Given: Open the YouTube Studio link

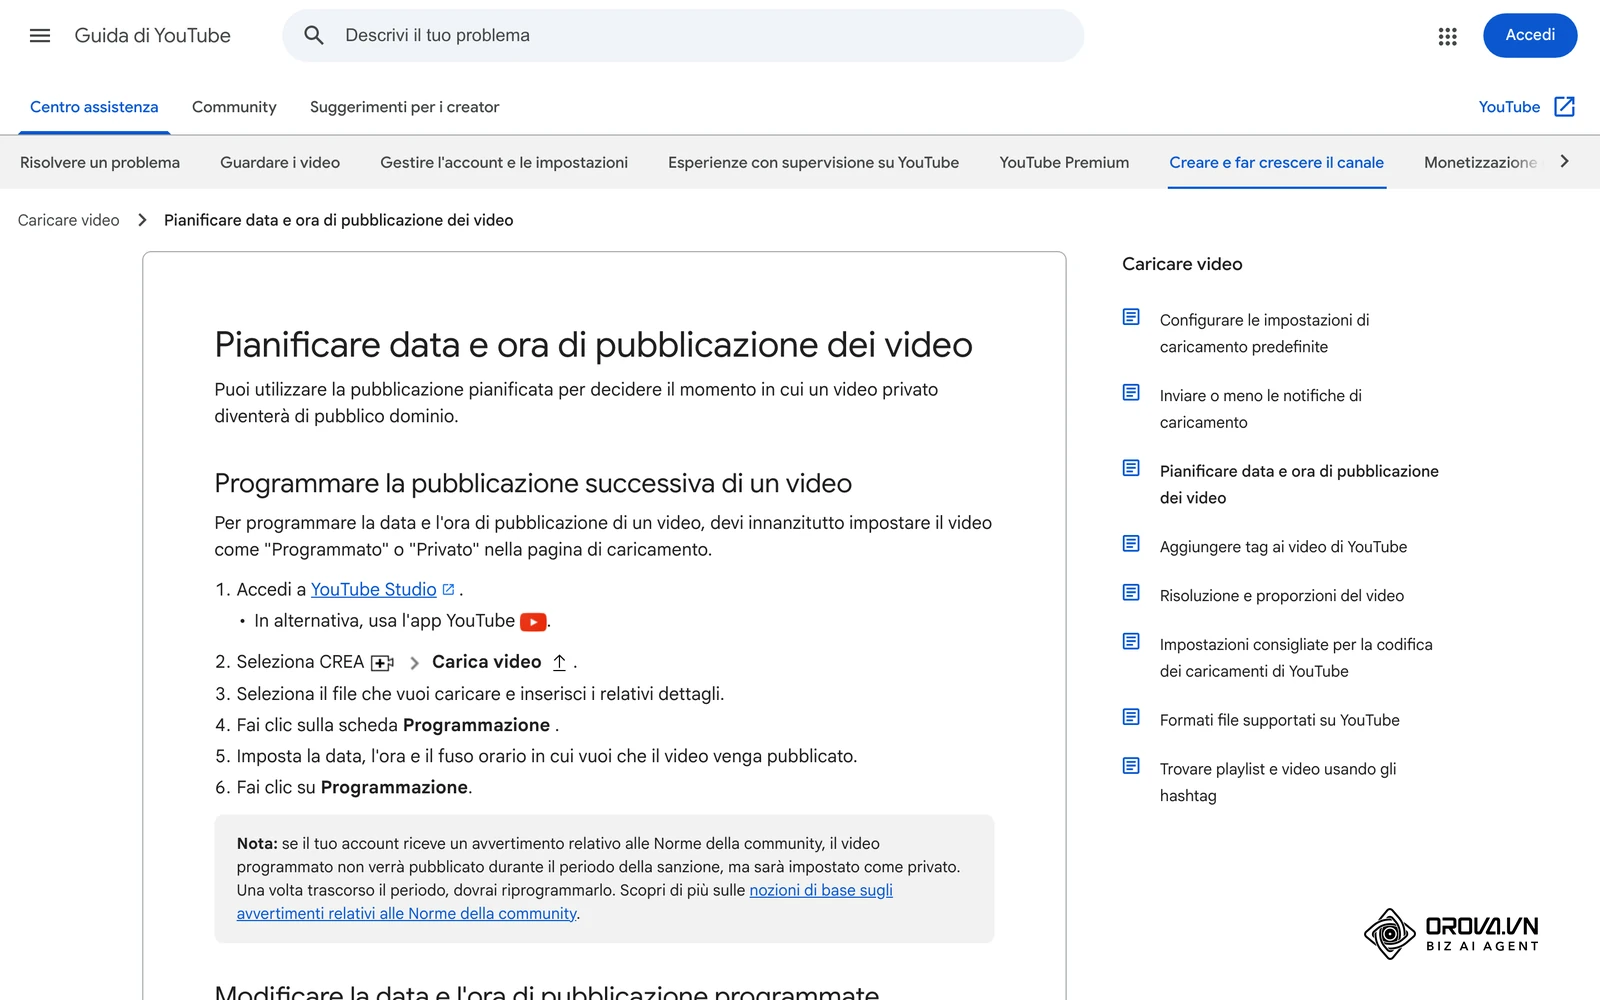Looking at the screenshot, I should pyautogui.click(x=373, y=590).
